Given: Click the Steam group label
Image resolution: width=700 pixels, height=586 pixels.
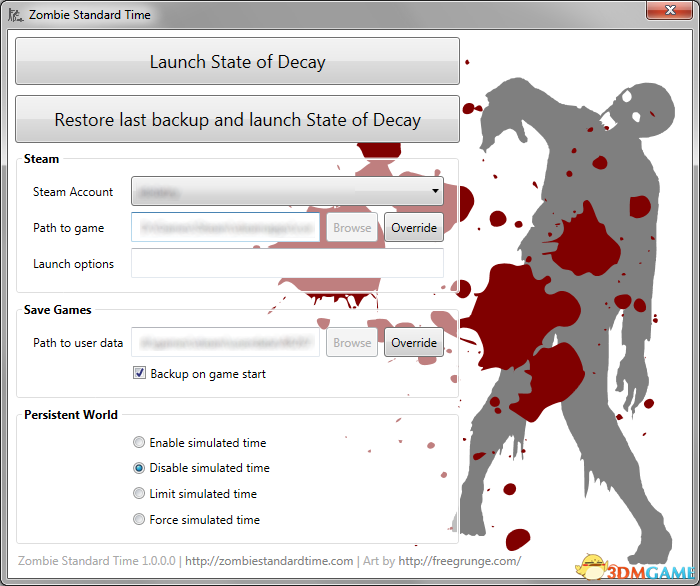Looking at the screenshot, I should (x=41, y=159).
